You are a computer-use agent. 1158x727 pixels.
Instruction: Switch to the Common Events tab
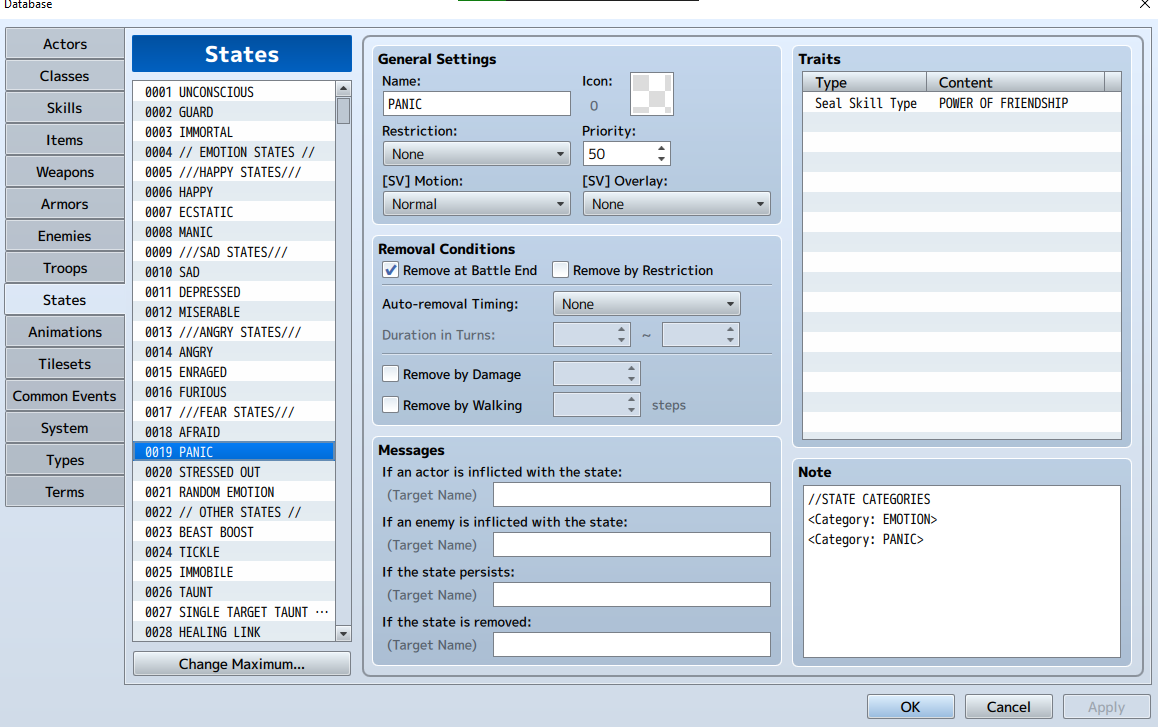click(x=65, y=396)
